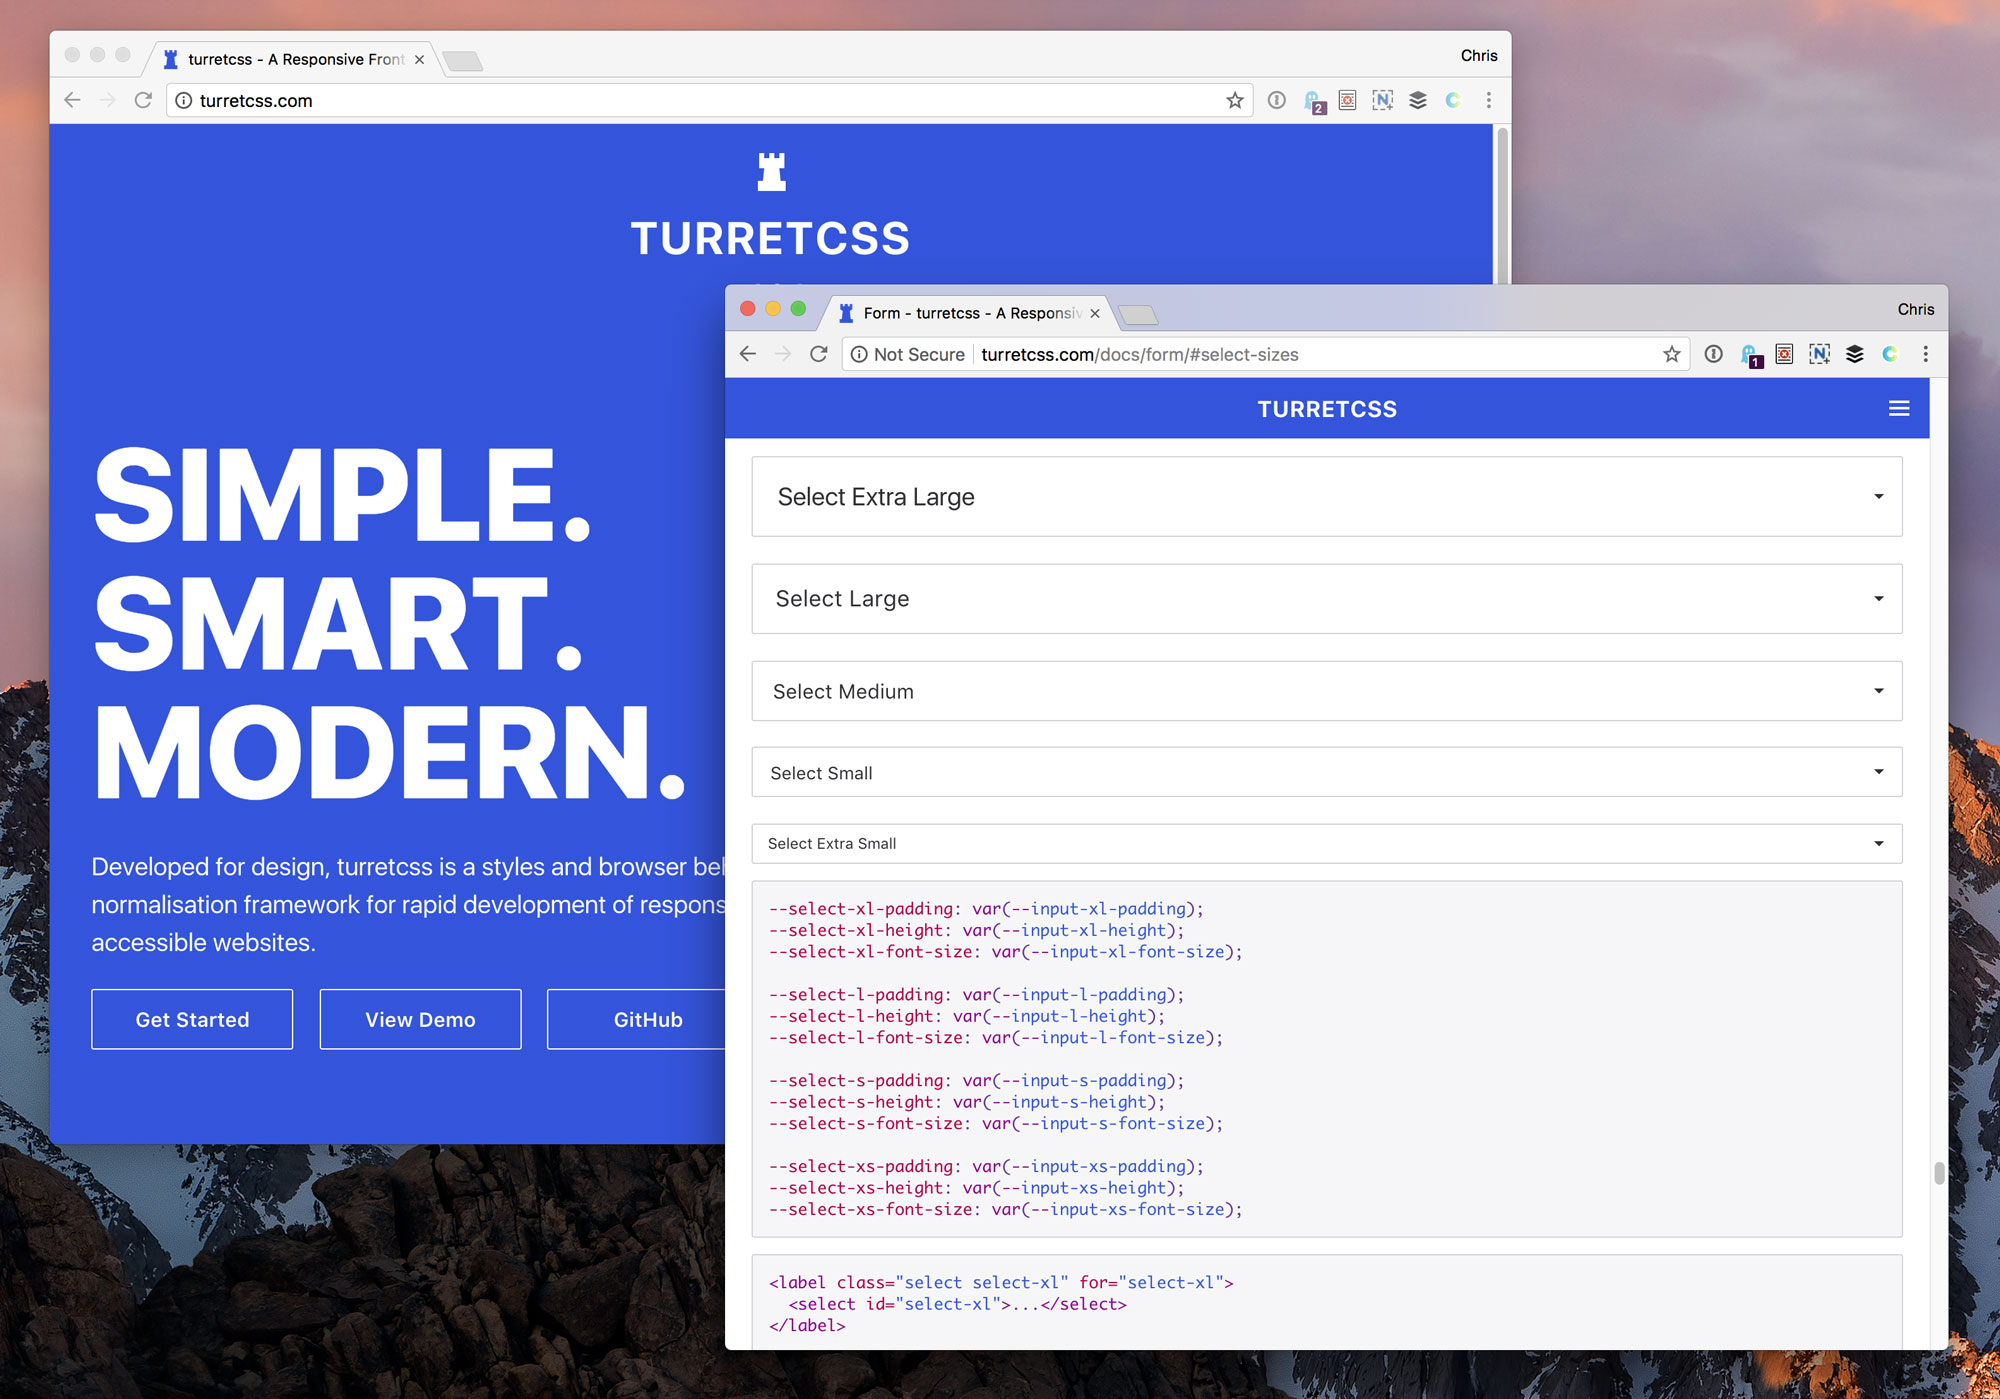
Task: Open the Select Extra Large dropdown
Action: pos(1326,497)
